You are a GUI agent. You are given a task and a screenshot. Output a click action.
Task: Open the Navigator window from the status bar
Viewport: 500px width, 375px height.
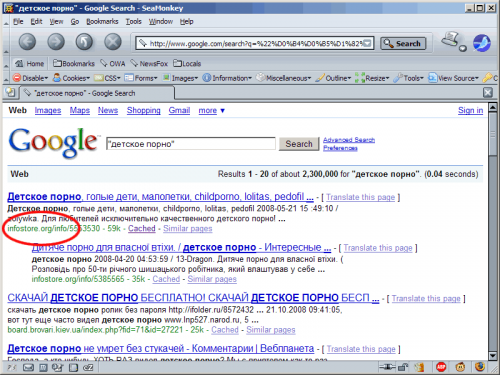coord(11,367)
